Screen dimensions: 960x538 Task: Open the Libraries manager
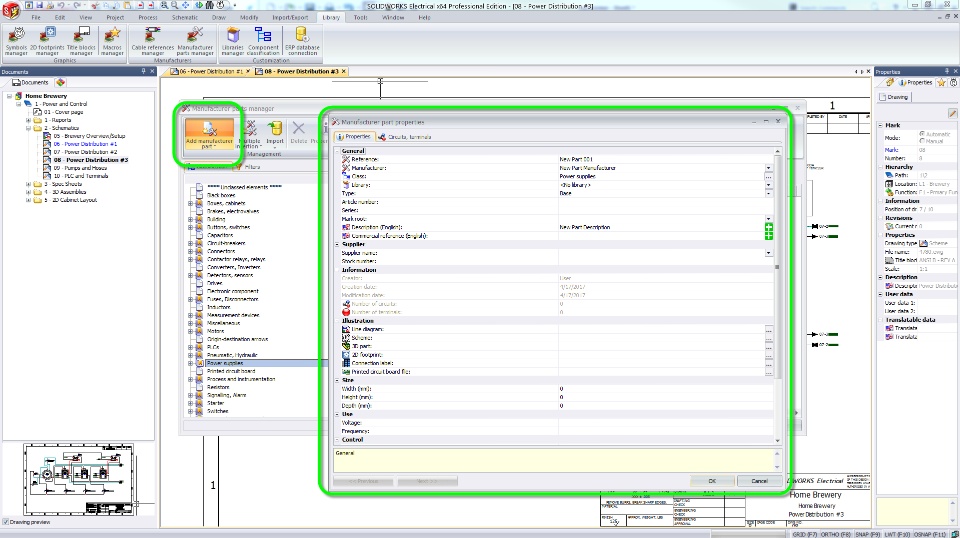233,42
